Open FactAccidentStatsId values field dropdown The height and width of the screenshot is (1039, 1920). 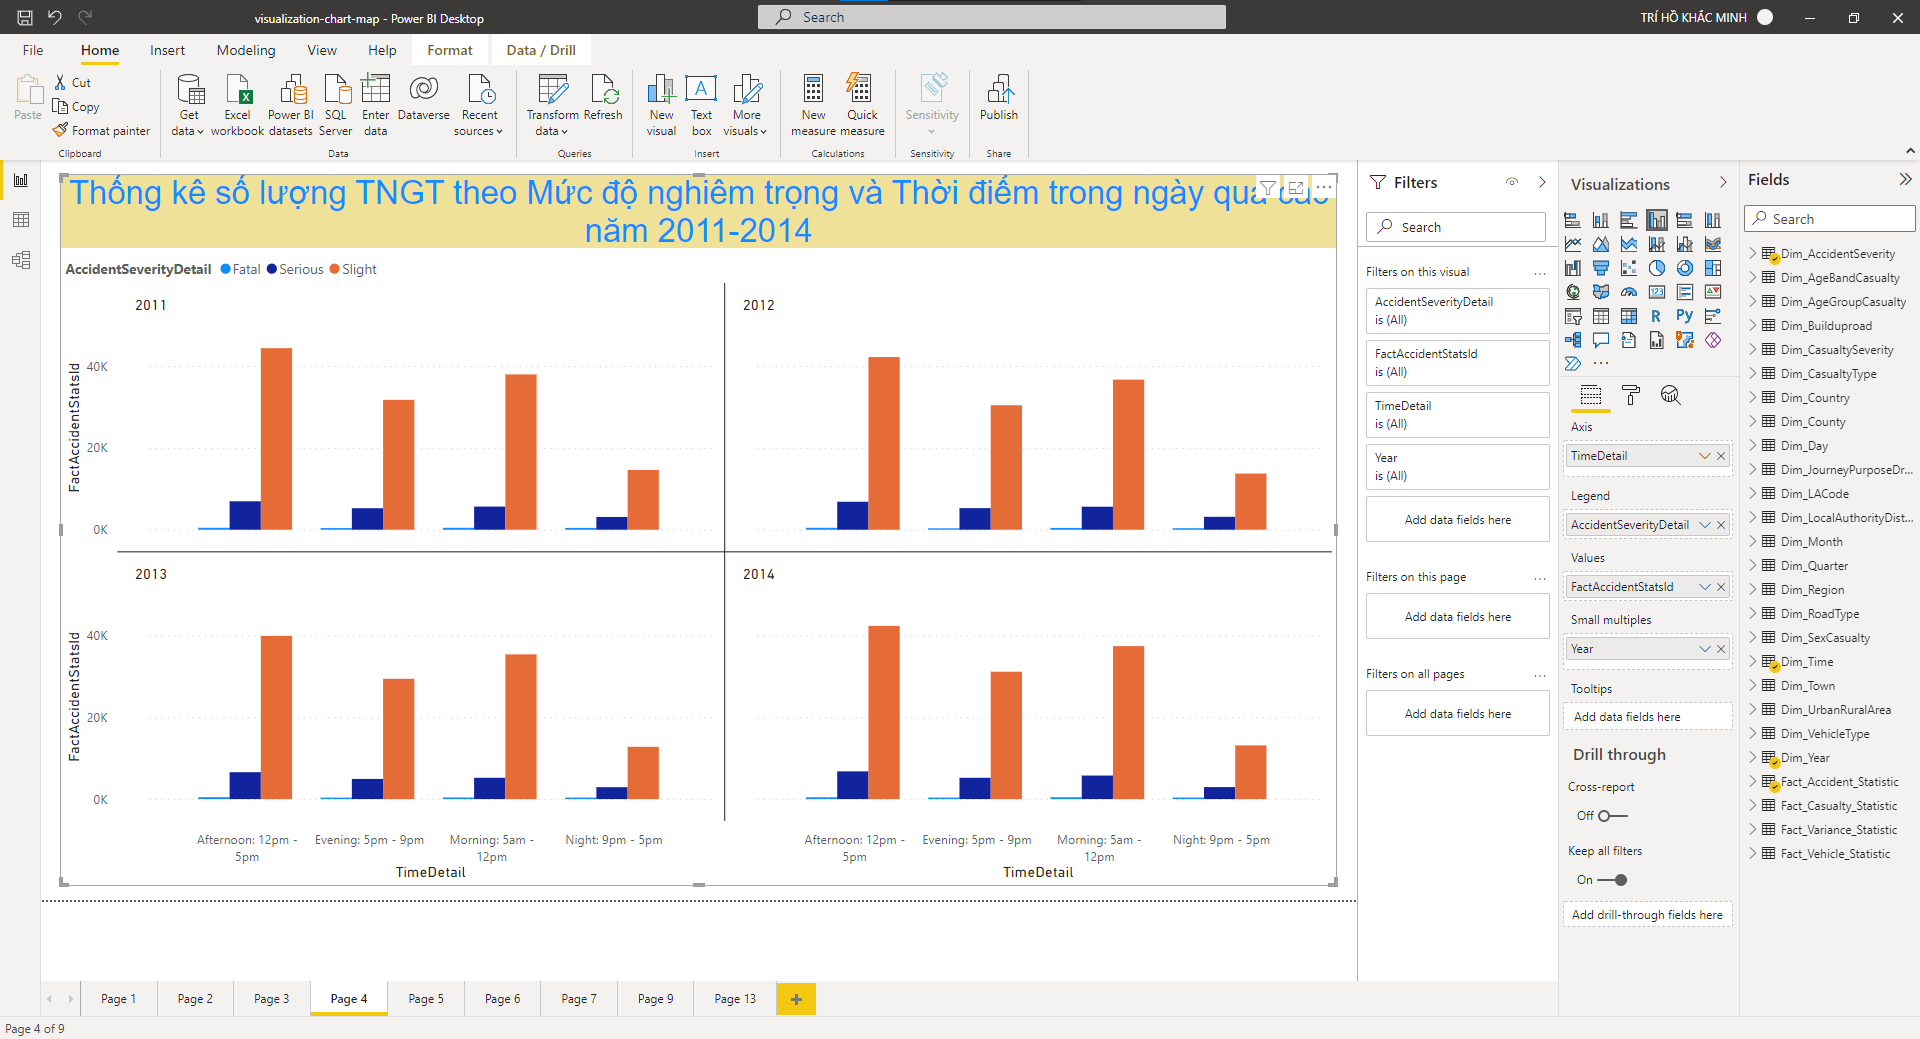(1705, 587)
